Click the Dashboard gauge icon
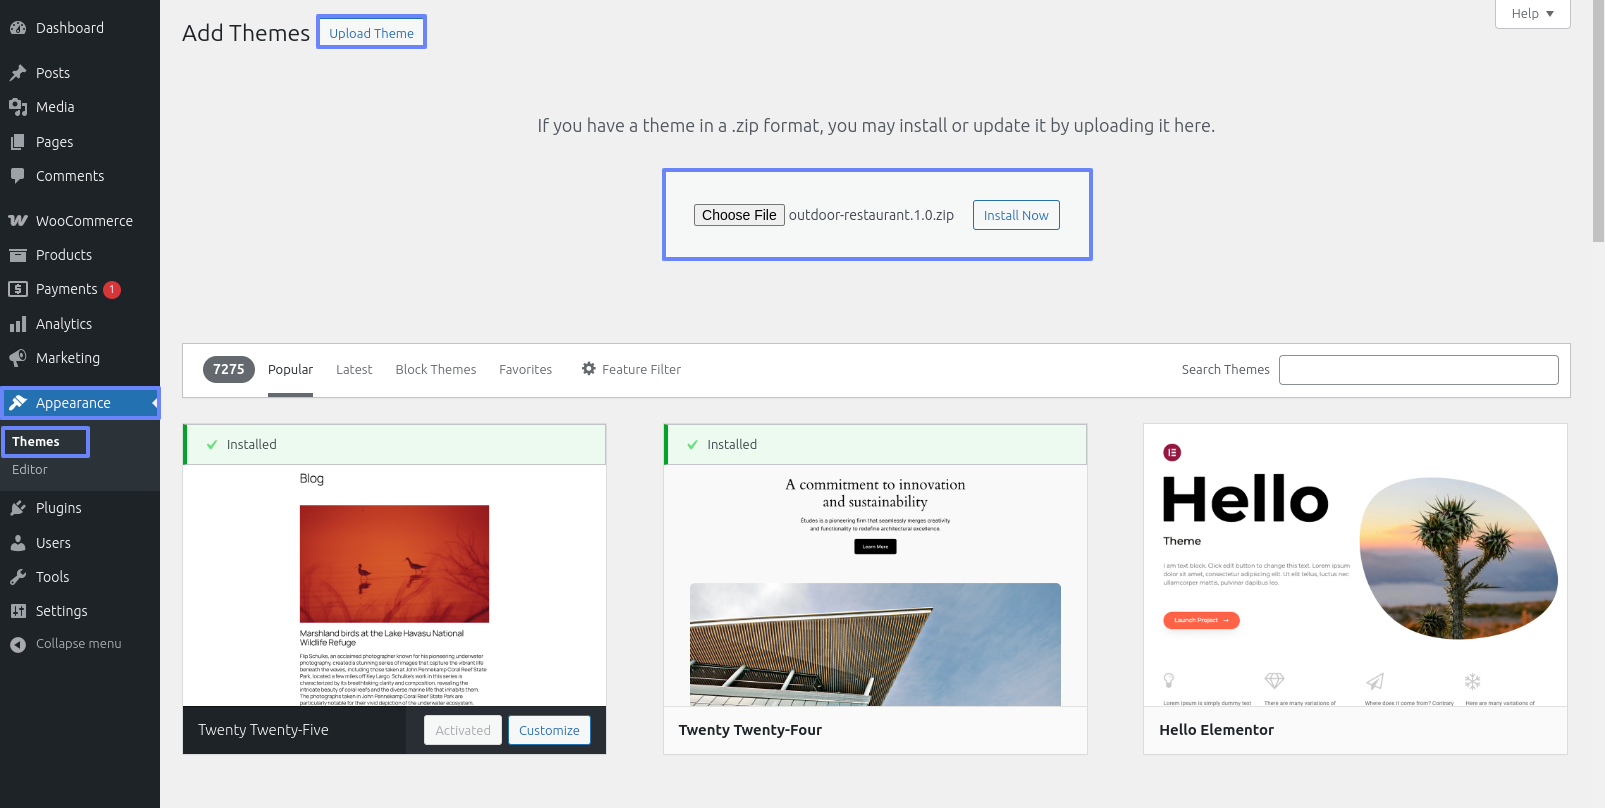The image size is (1605, 808). coord(18,28)
